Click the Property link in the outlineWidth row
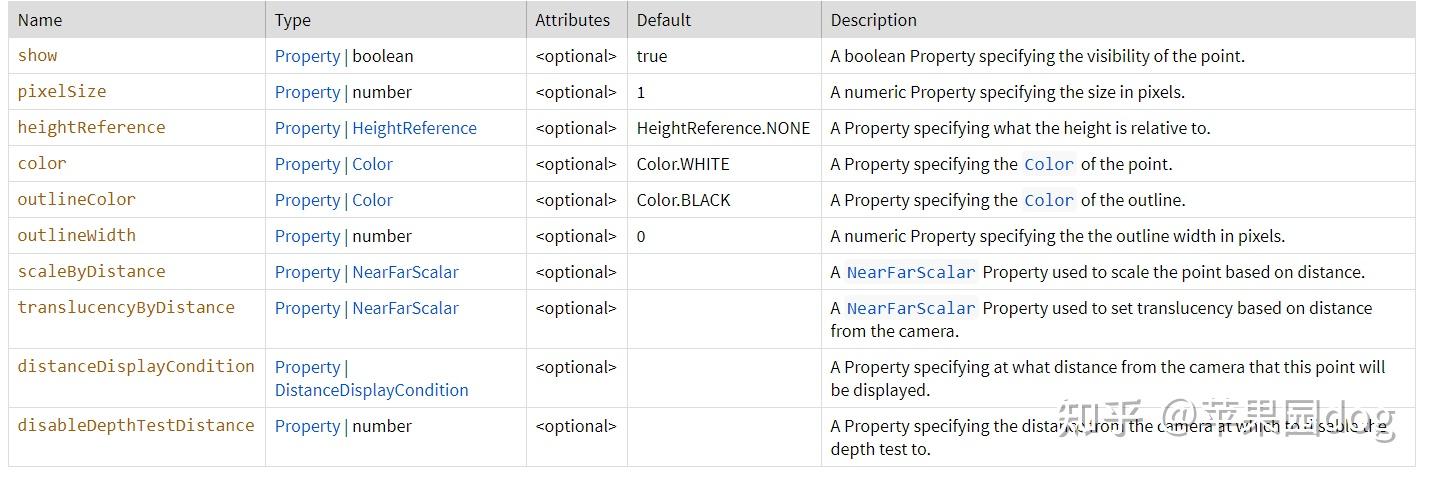The height and width of the screenshot is (482, 1431). [x=307, y=236]
